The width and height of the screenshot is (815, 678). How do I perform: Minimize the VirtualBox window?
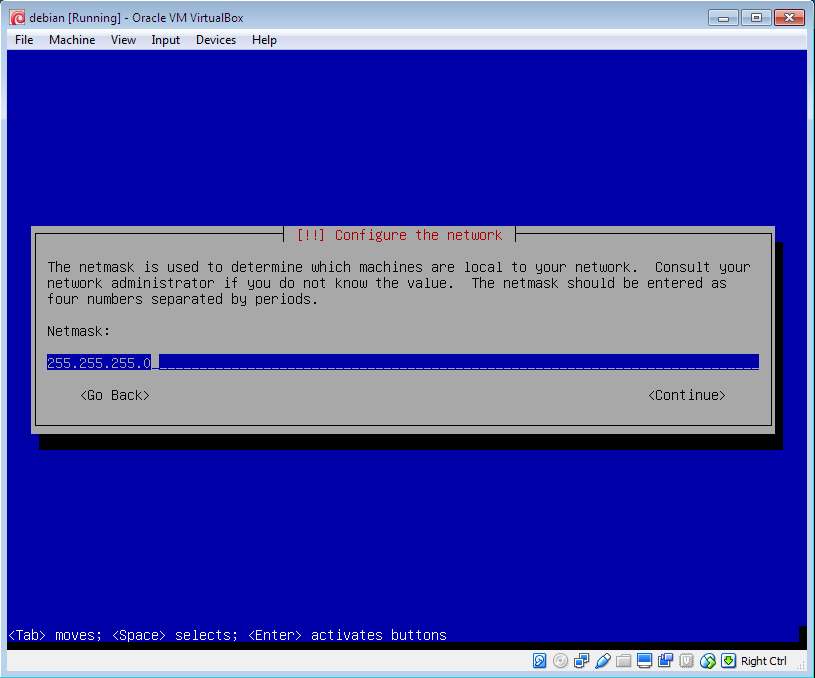click(723, 18)
